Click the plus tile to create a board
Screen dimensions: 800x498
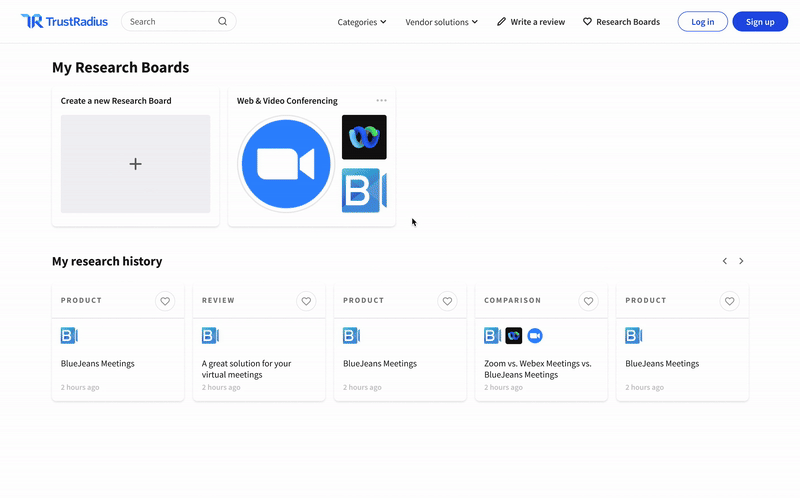pyautogui.click(x=135, y=164)
